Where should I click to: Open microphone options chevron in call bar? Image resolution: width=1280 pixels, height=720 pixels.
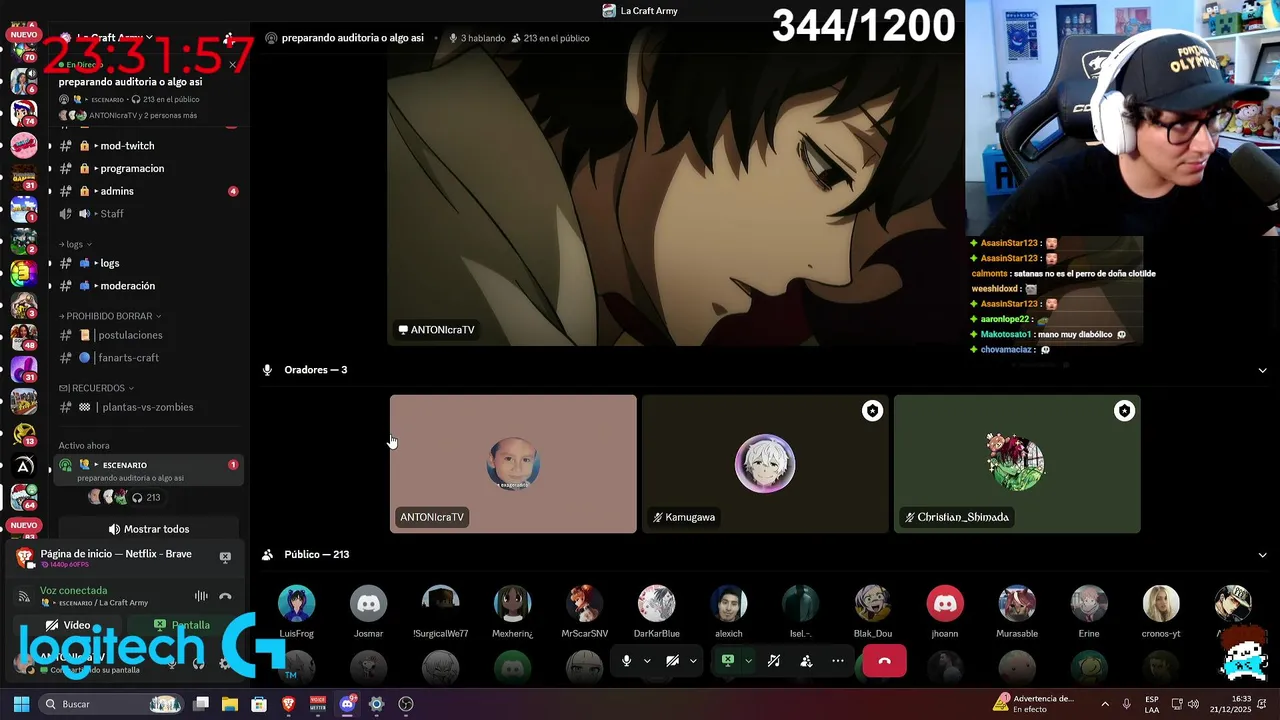[647, 661]
